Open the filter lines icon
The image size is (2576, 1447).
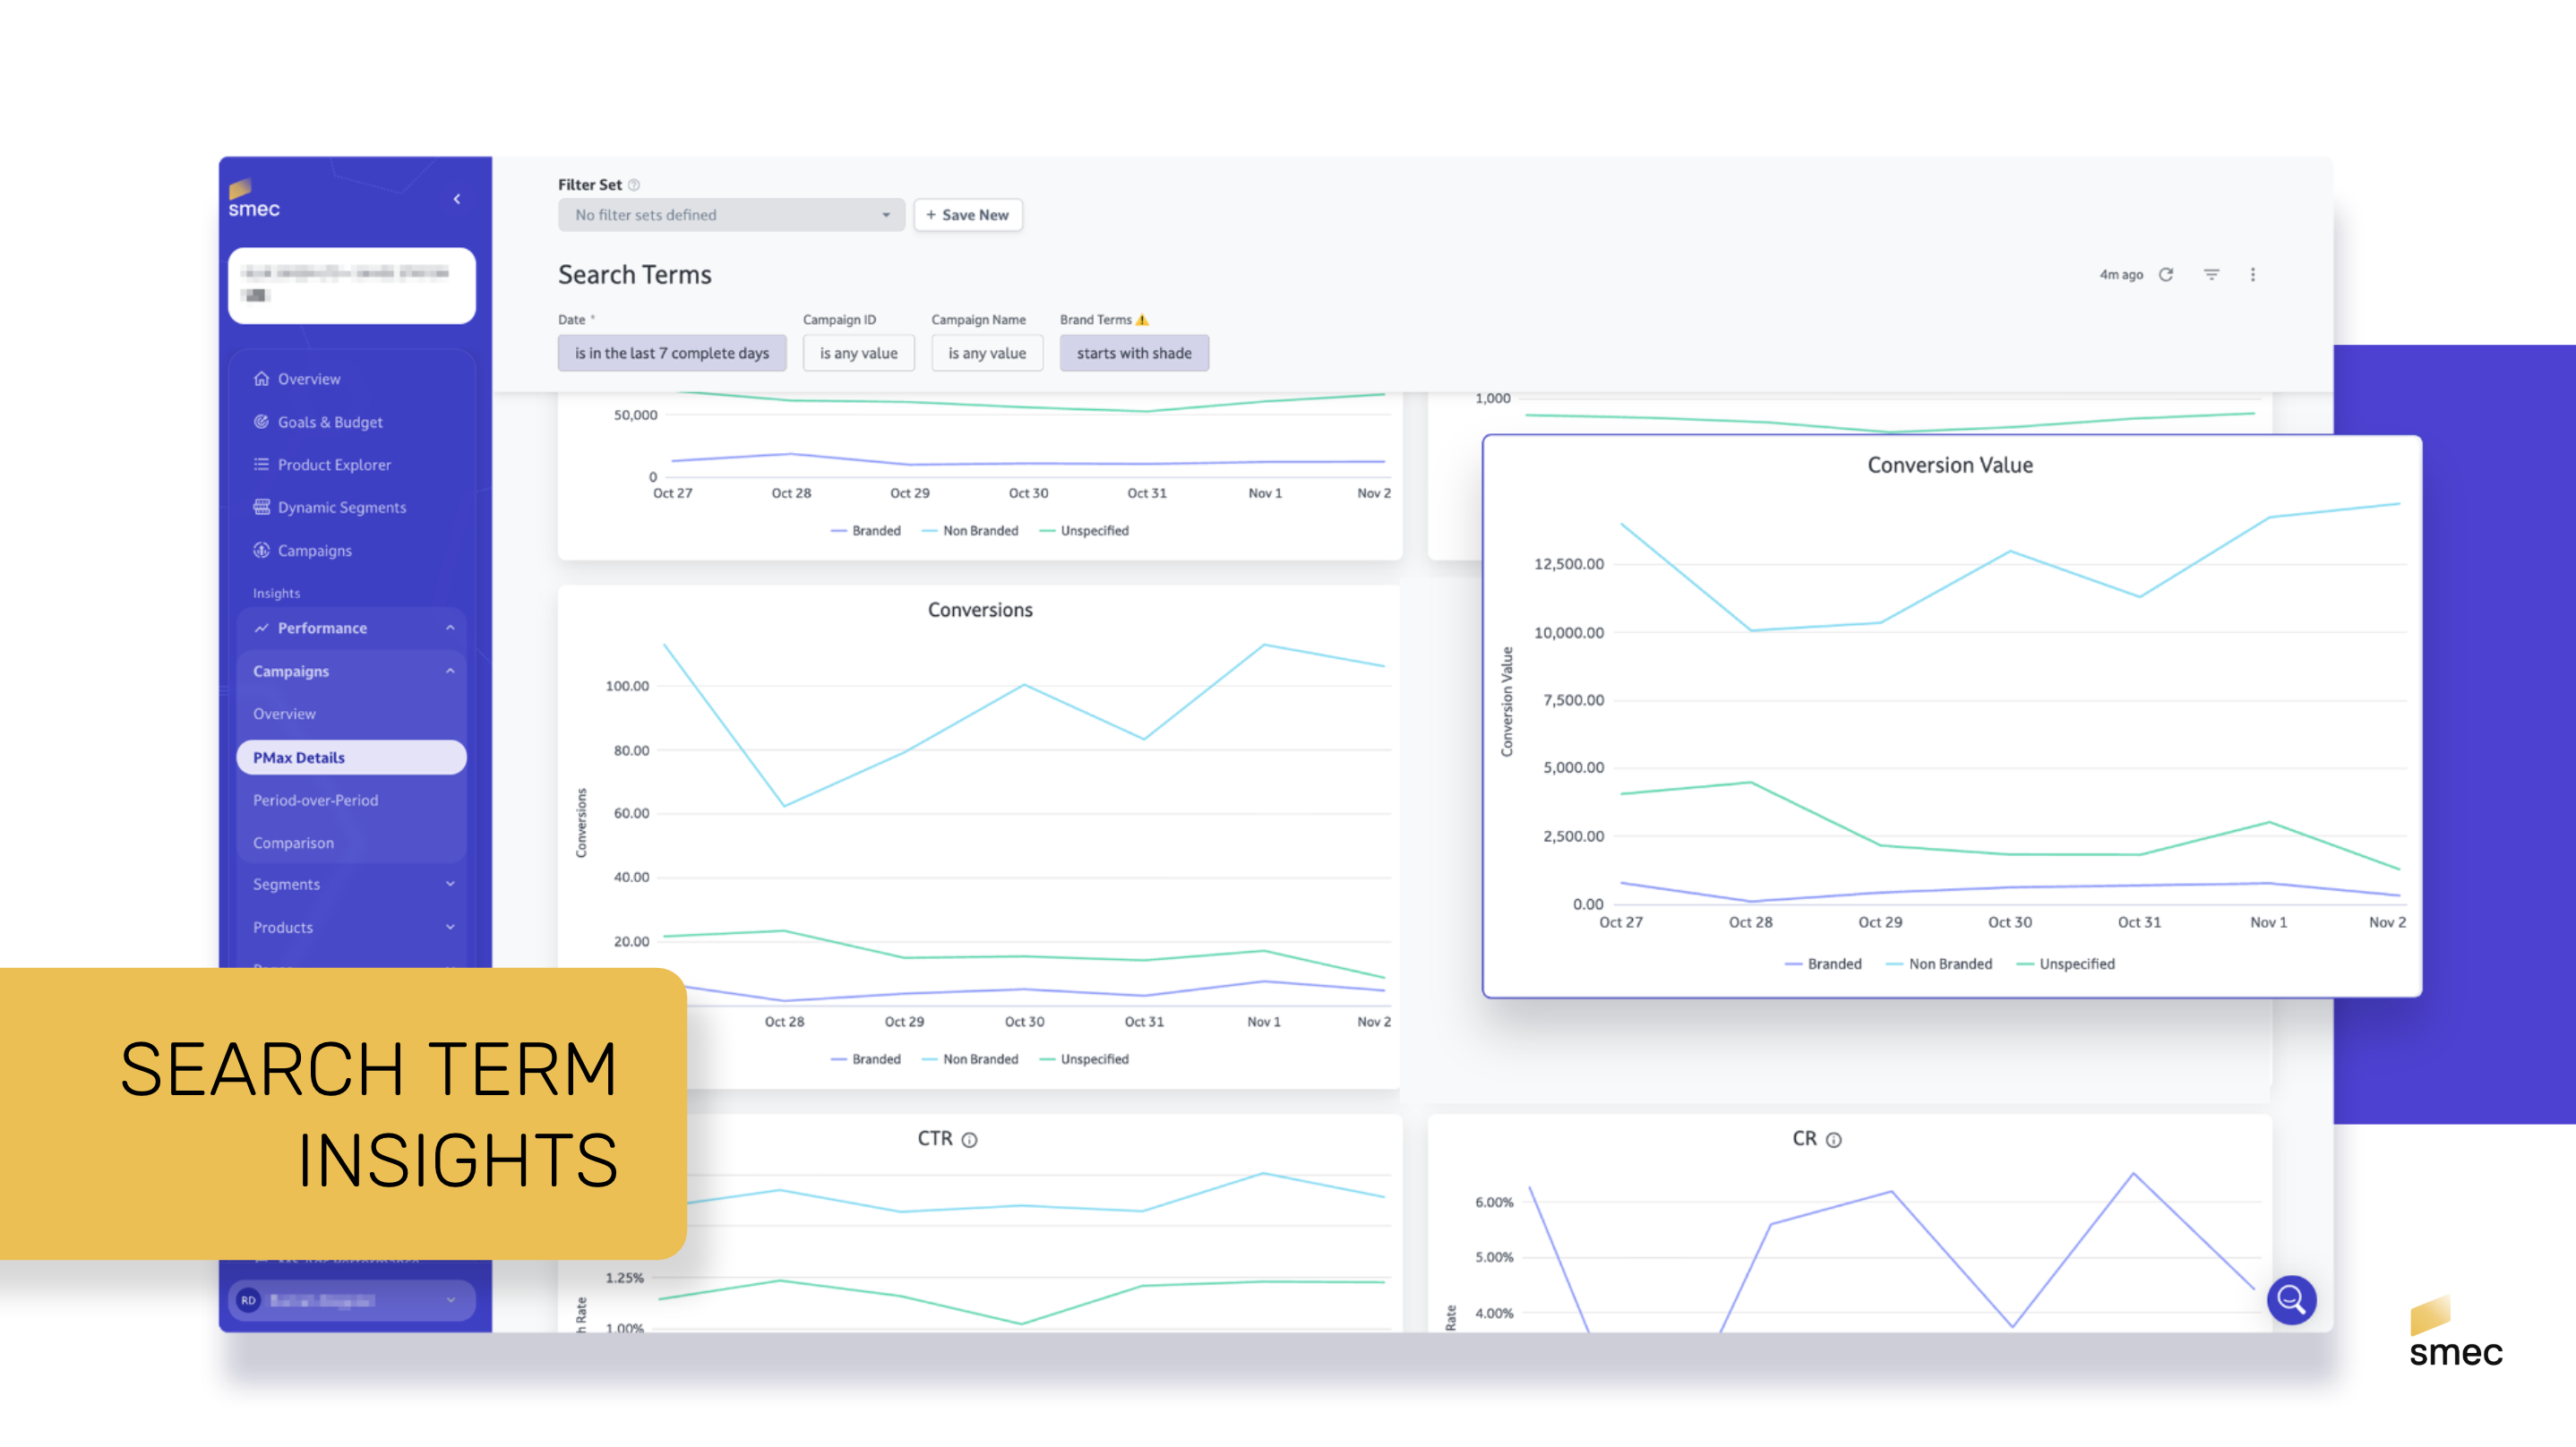pos(2211,274)
